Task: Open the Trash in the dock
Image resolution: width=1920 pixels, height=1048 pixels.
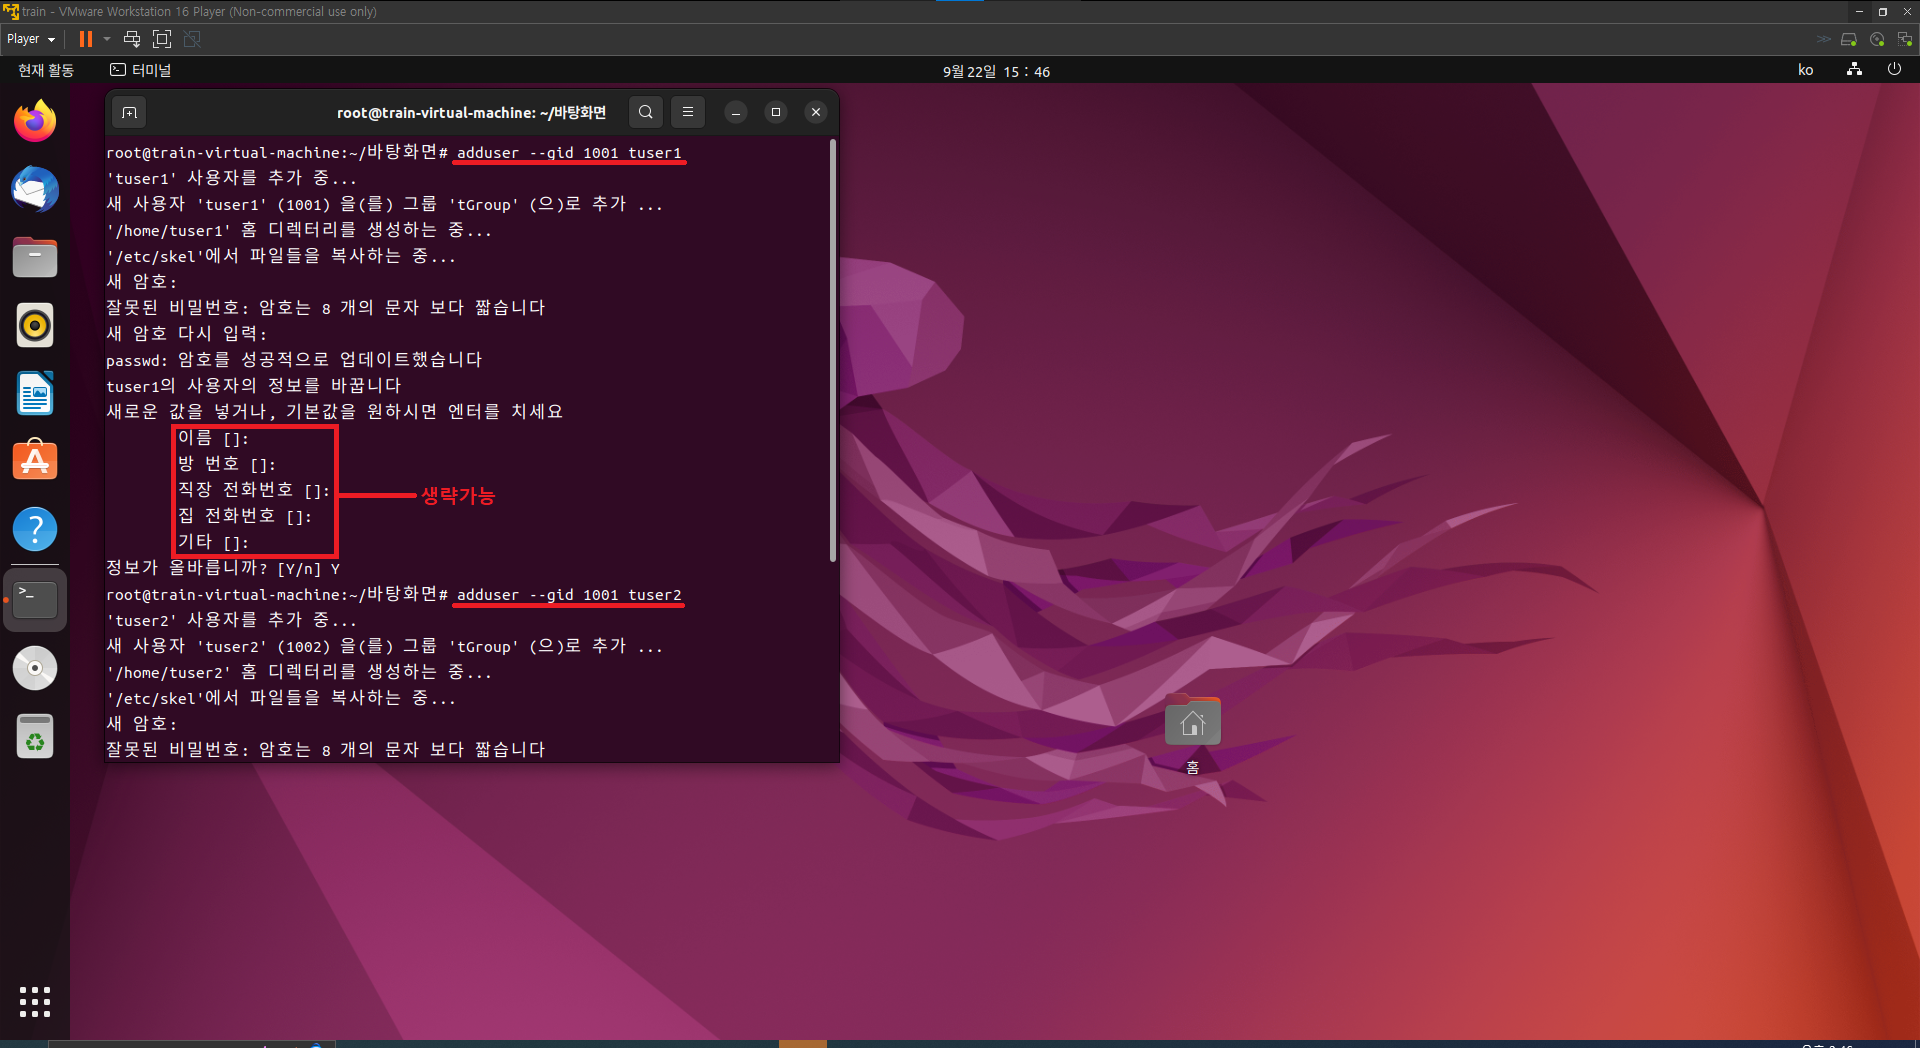Action: [35, 737]
